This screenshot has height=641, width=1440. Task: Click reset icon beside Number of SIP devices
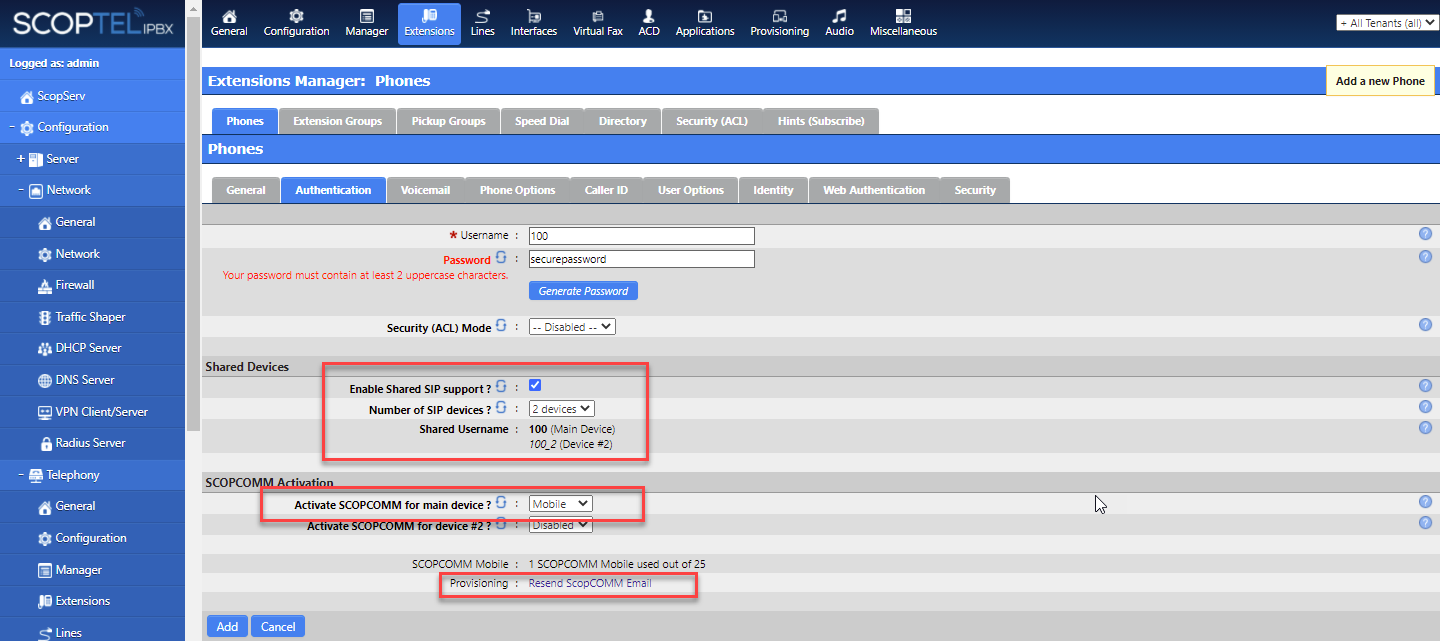(x=501, y=408)
